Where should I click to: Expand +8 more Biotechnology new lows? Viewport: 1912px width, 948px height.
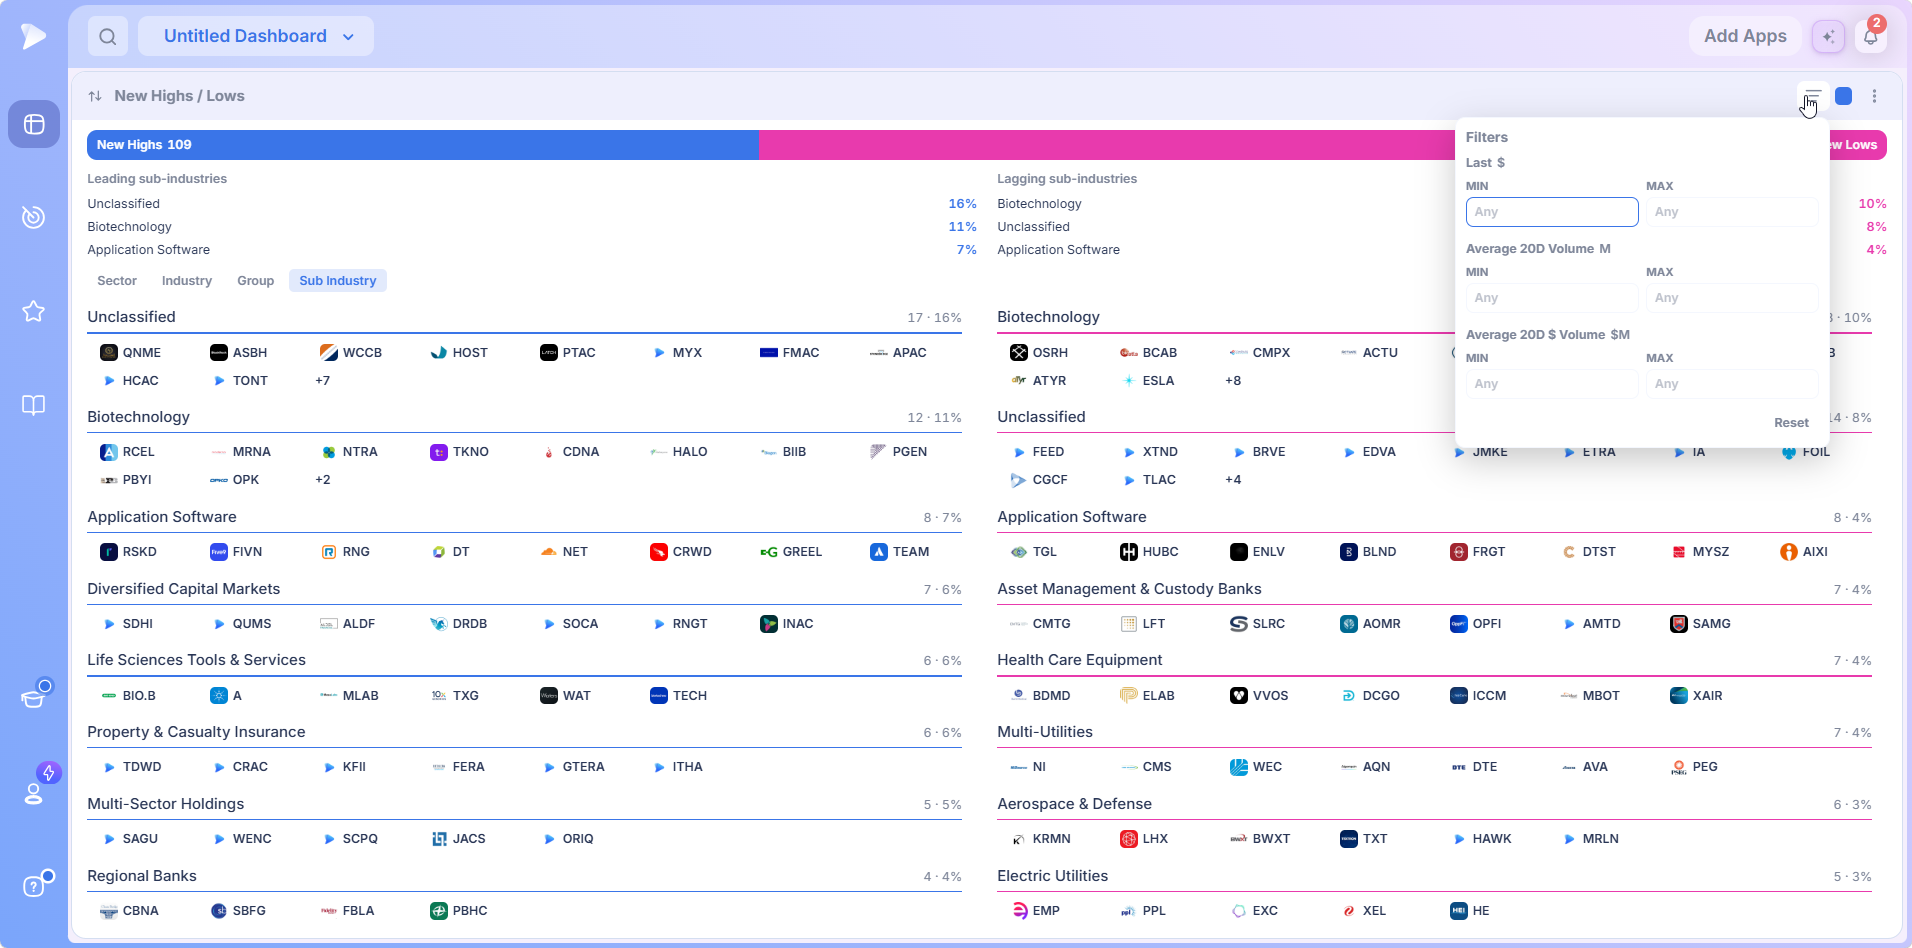[x=1233, y=381]
